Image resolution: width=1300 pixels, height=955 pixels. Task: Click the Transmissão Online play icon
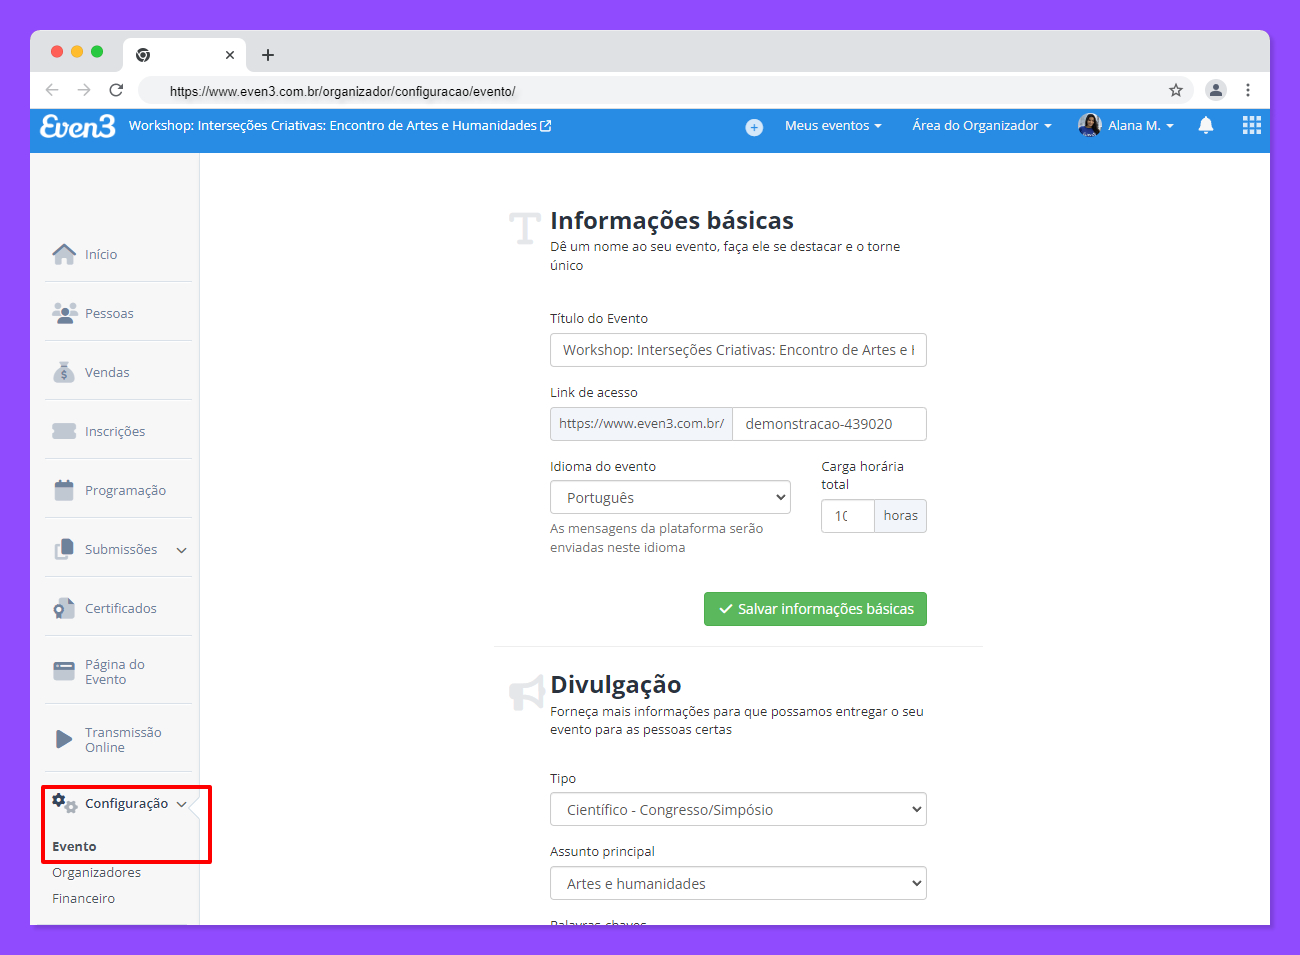64,739
